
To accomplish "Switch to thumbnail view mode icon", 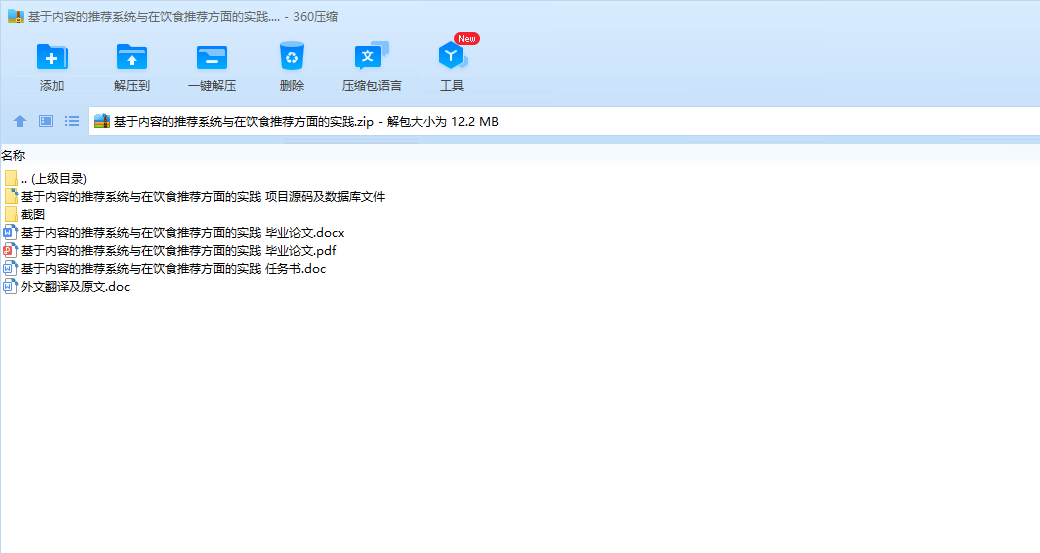I will tap(46, 121).
